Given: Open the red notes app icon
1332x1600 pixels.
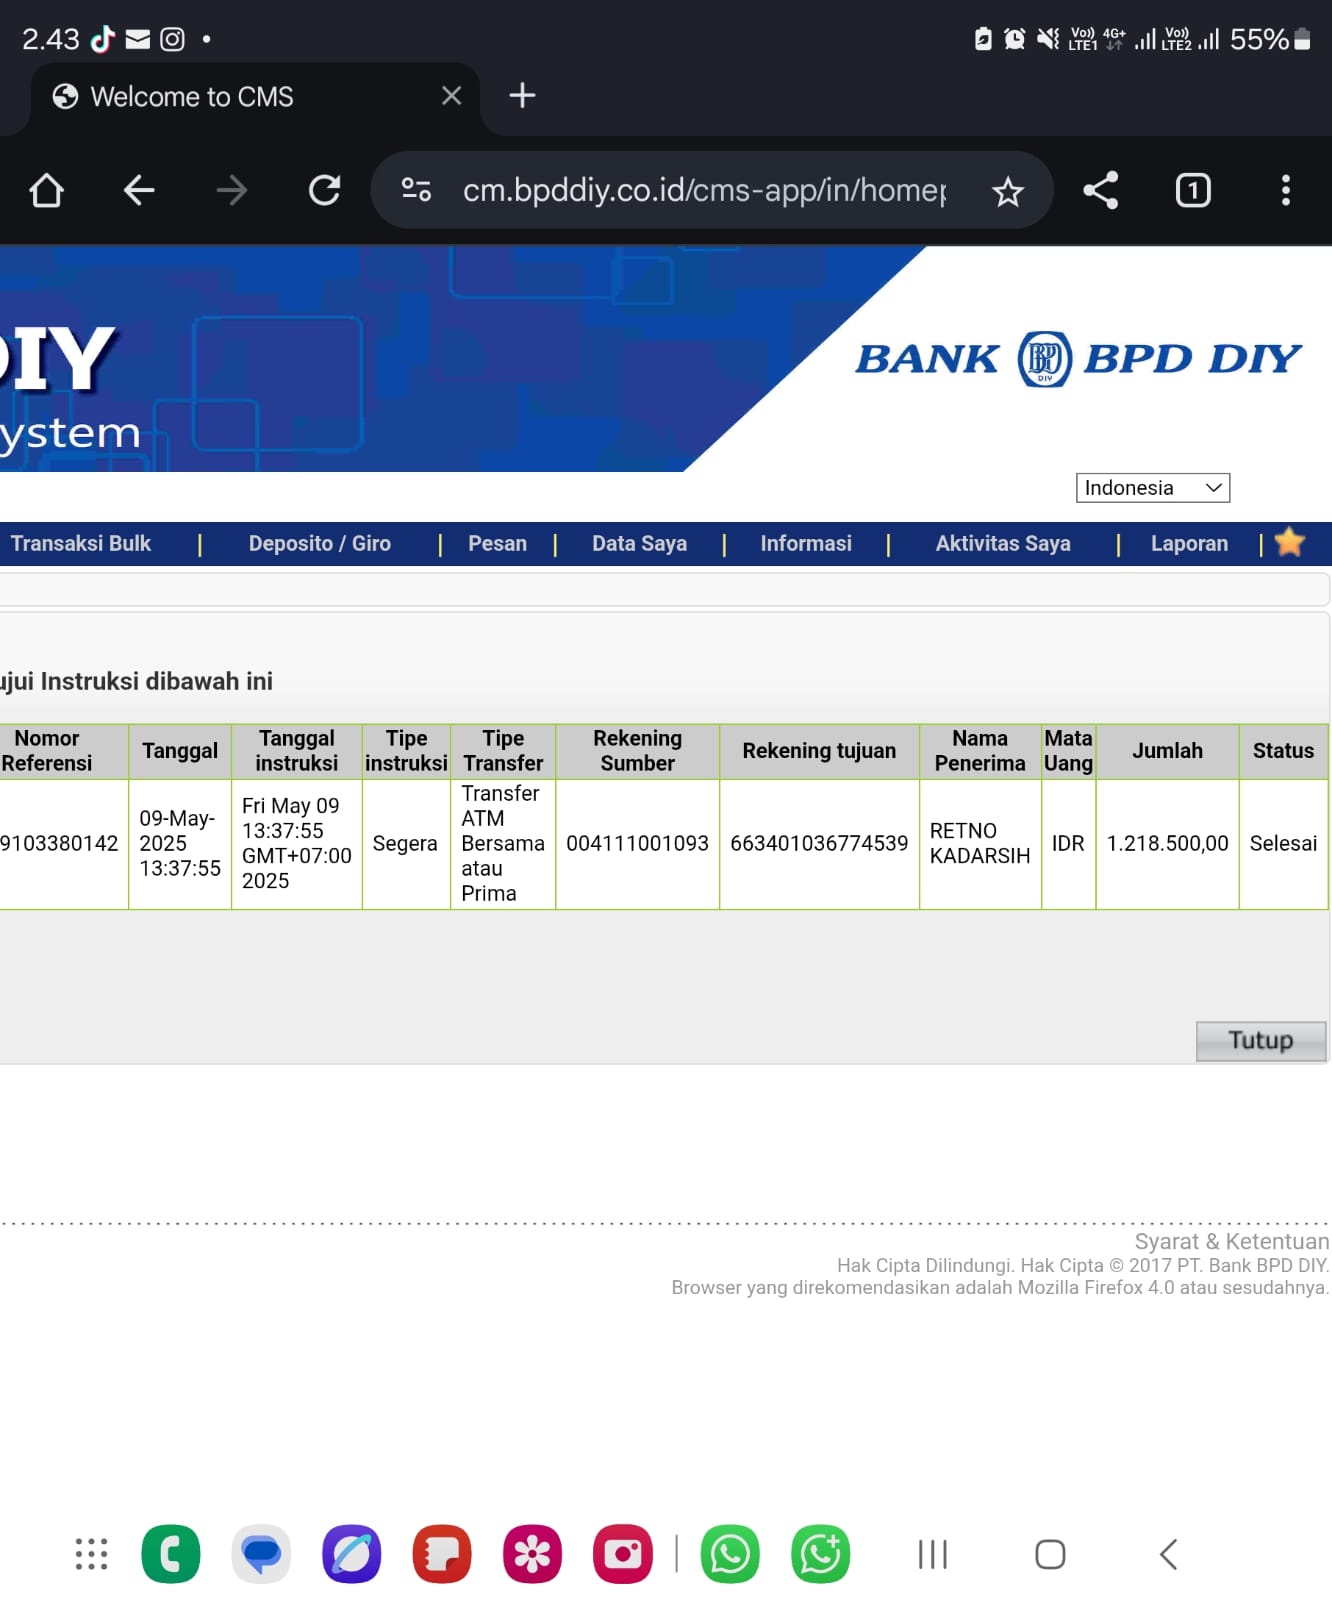Looking at the screenshot, I should click(442, 1554).
